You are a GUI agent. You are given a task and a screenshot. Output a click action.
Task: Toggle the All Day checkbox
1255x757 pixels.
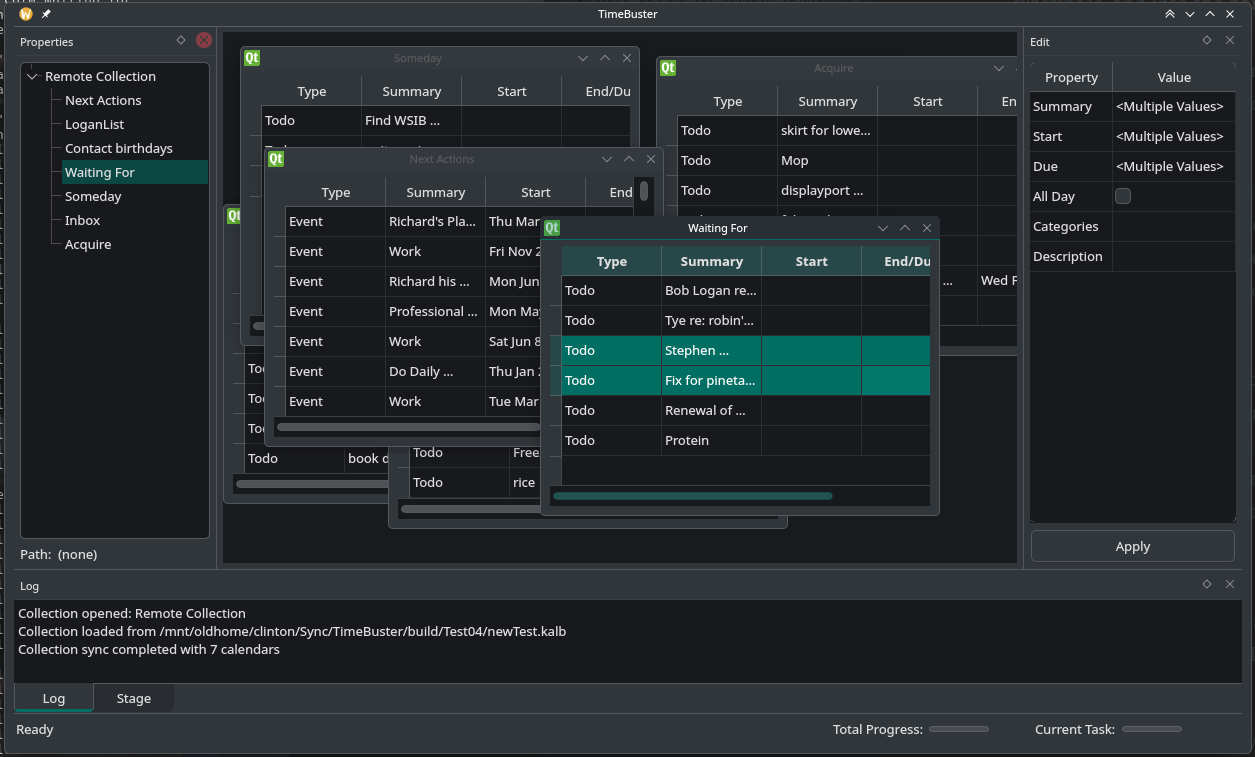pos(1123,196)
